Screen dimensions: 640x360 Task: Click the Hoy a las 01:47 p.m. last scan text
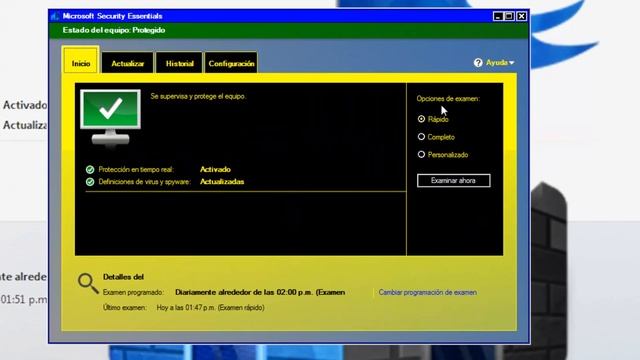click(x=210, y=307)
